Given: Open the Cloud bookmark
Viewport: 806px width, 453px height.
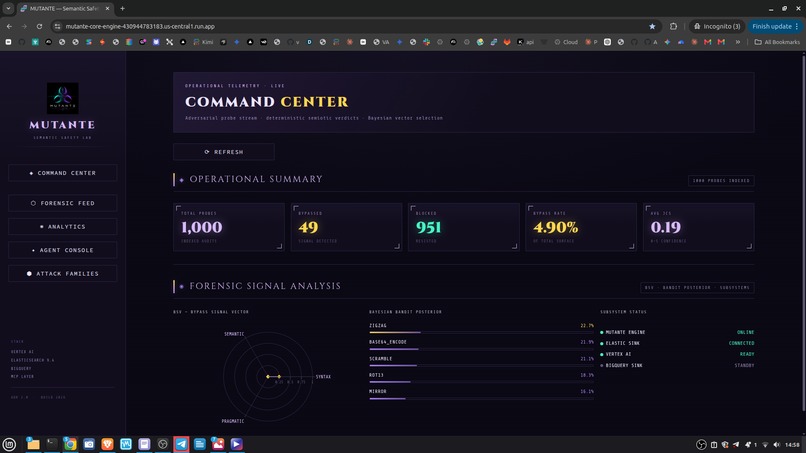Looking at the screenshot, I should [x=566, y=42].
